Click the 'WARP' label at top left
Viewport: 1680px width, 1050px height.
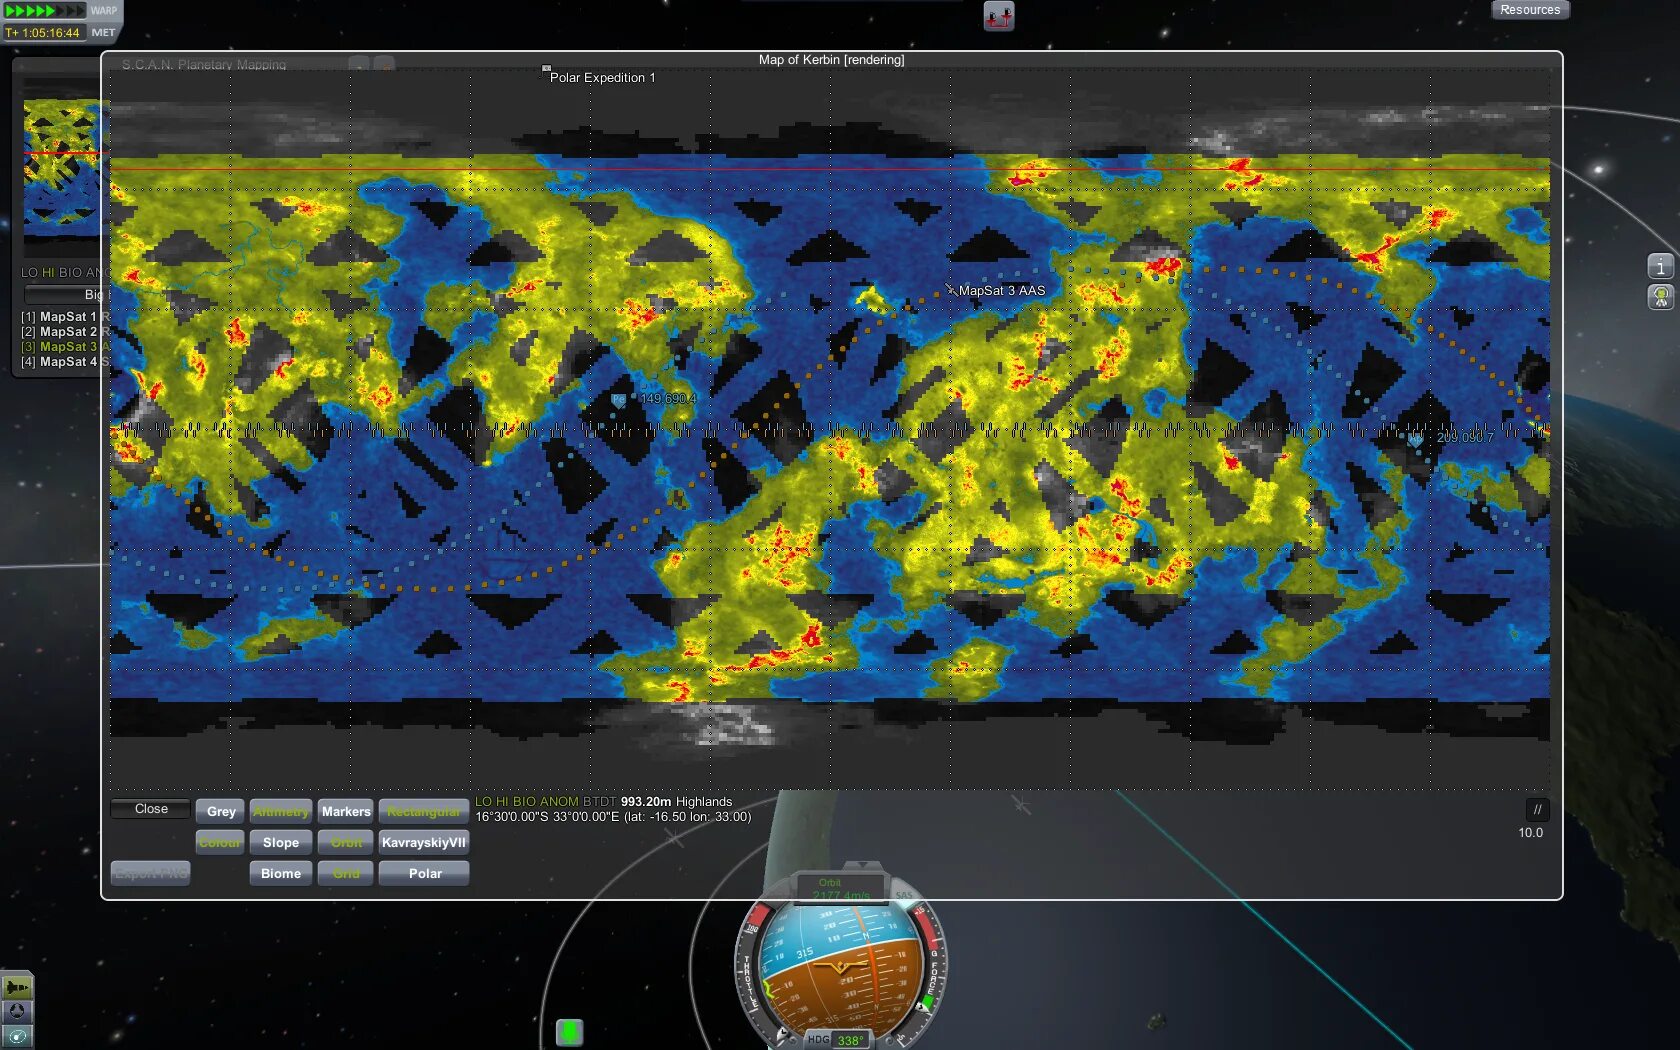coord(104,11)
